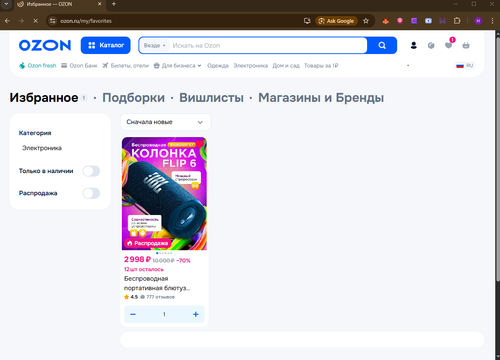Expand the Везде search scope dropdown
500x360 pixels.
[155, 46]
